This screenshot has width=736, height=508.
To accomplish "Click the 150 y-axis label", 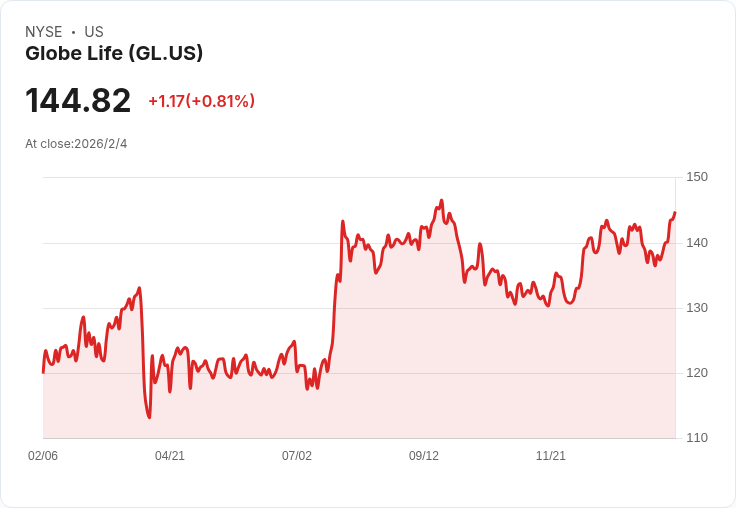I will coord(697,177).
